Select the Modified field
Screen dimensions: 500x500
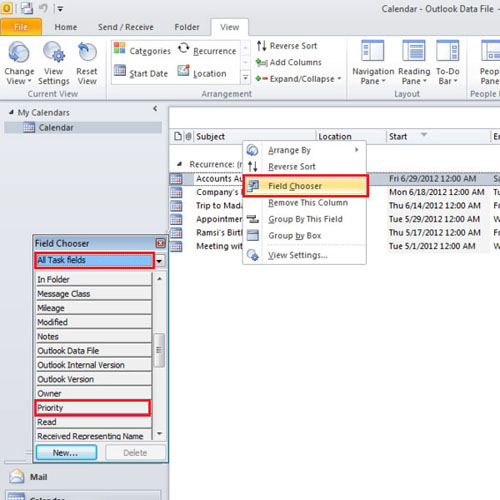pyautogui.click(x=94, y=322)
